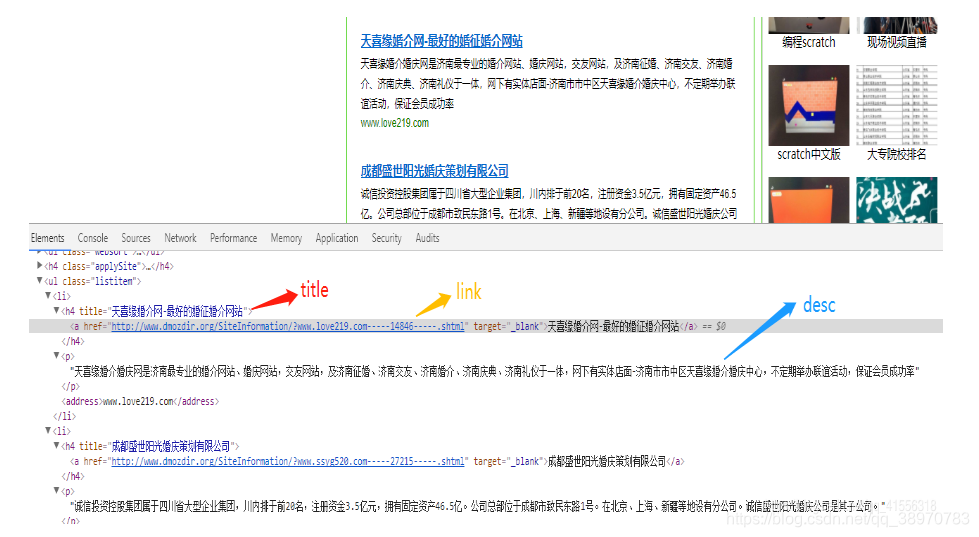
Task: Click the scratch中文版 thumbnail image
Action: 809,105
